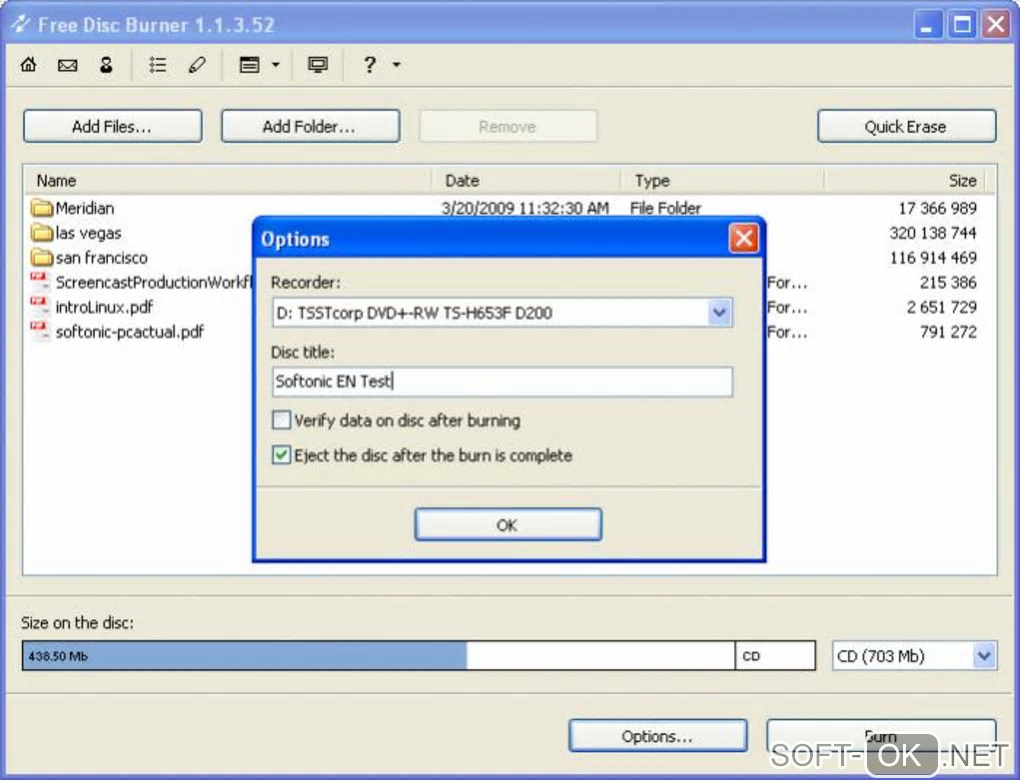Click the disc size usage progress bar
1020x780 pixels.
click(x=418, y=656)
